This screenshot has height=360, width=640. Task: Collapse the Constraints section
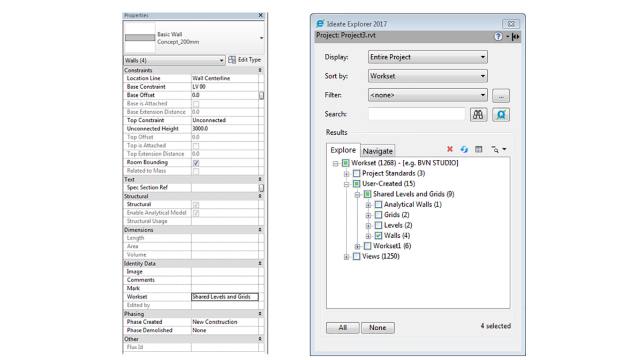point(260,70)
